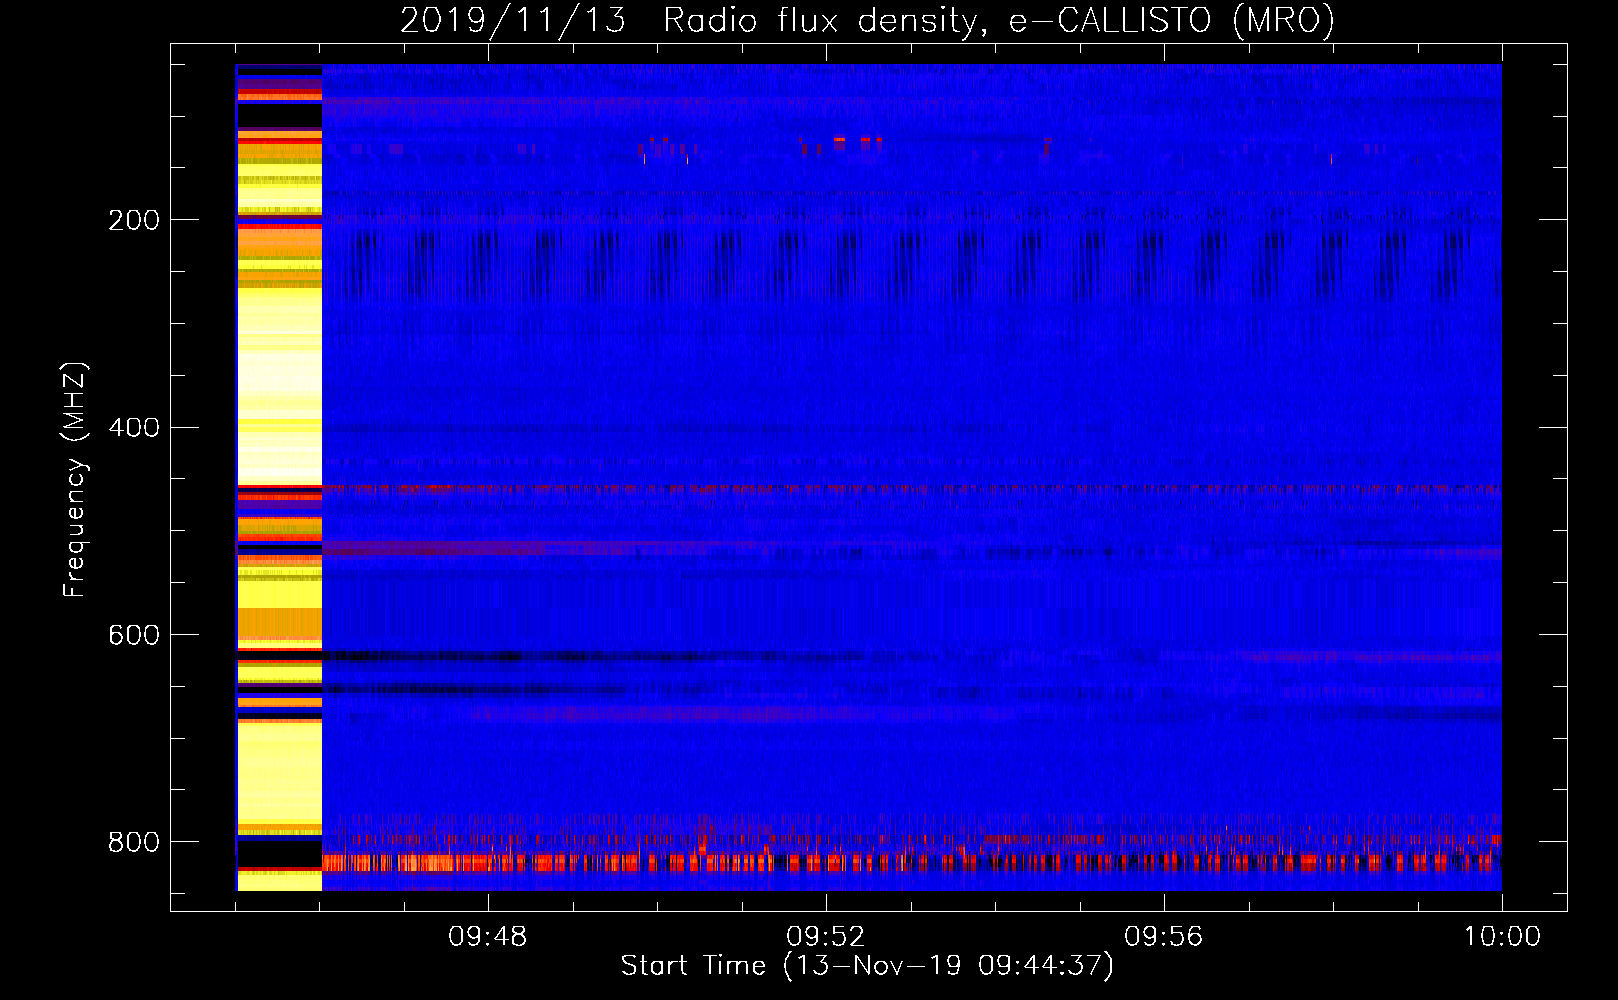
Task: Click the yellow calibration strip at the spectrogram's left edge
Action: tap(279, 478)
